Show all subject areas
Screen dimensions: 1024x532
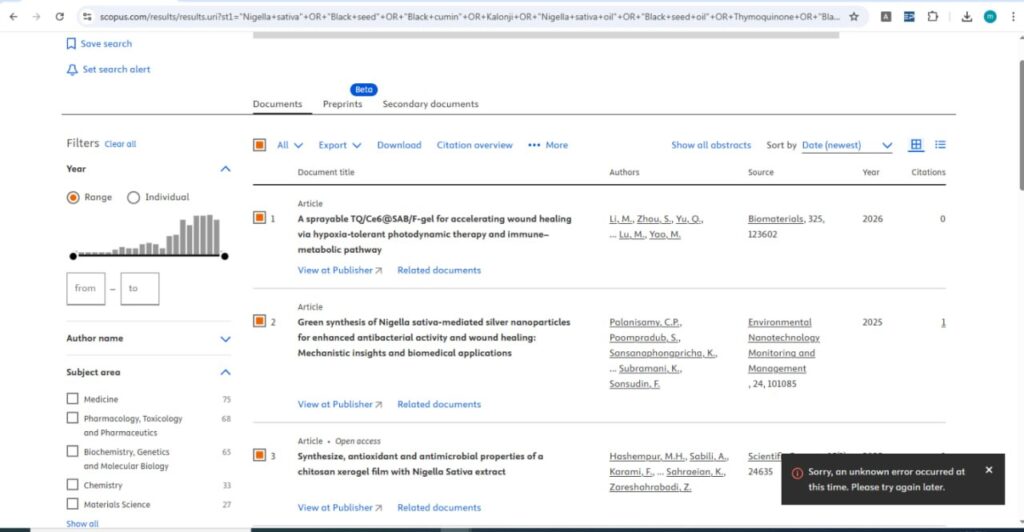click(82, 524)
